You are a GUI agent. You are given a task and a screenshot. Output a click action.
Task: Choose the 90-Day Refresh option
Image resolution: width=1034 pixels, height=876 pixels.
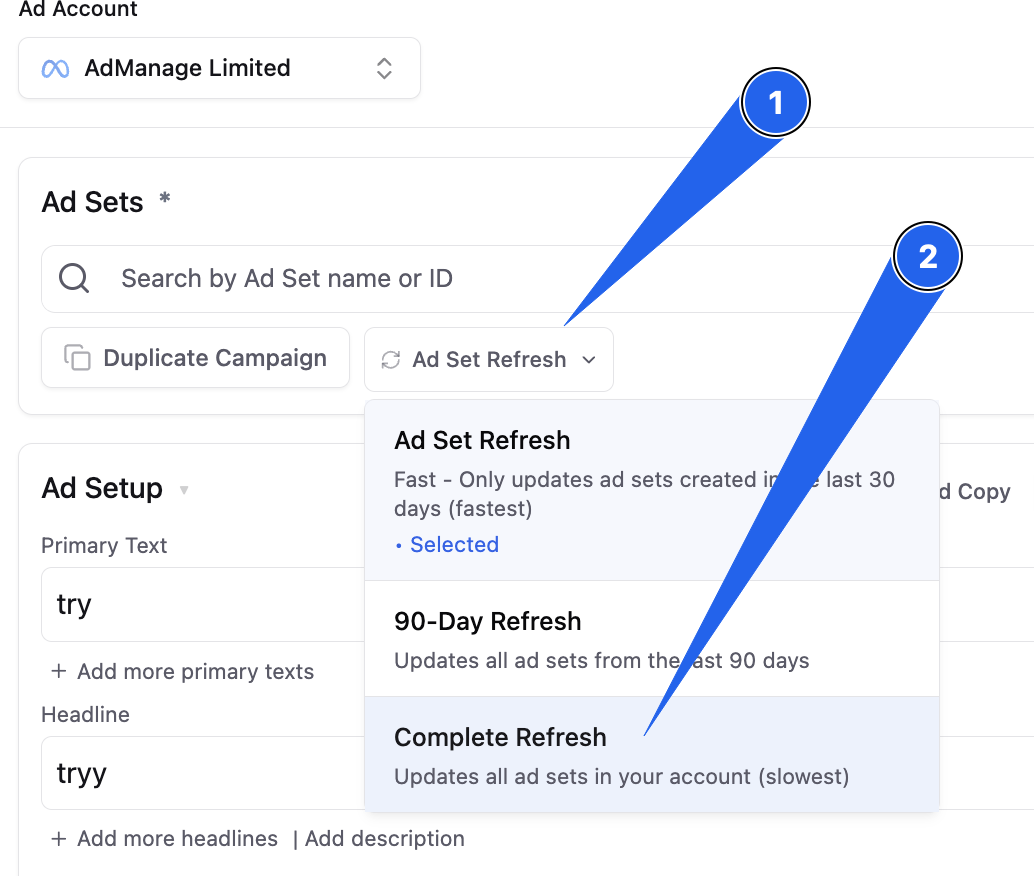[652, 639]
